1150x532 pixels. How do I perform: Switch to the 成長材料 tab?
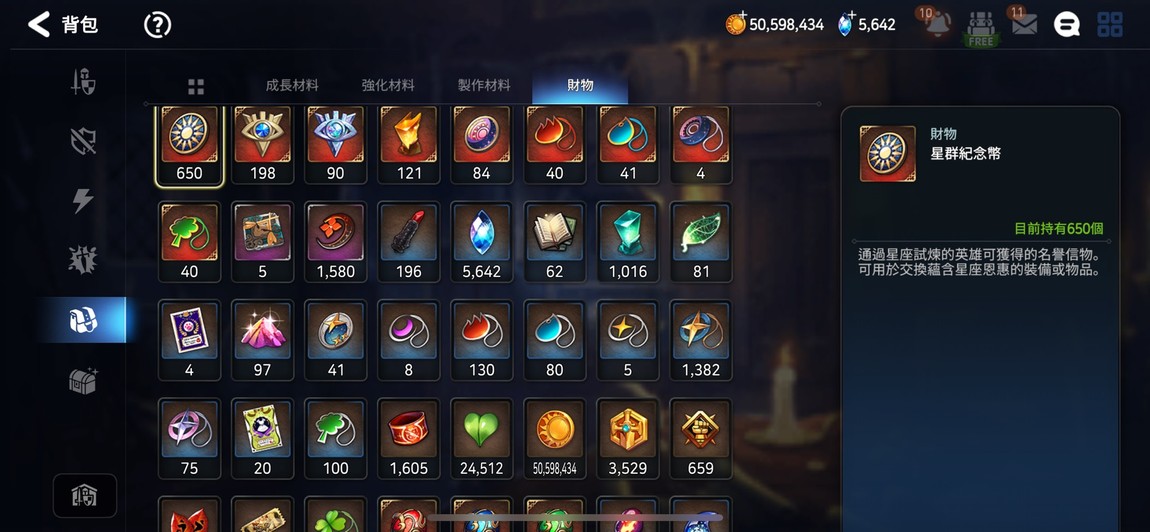[x=292, y=85]
